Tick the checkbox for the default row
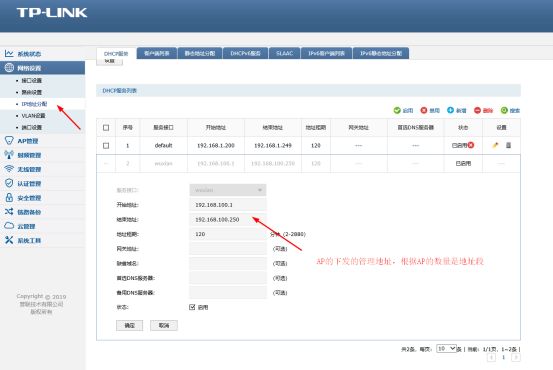Viewport: 553px width, 370px height. [106, 145]
